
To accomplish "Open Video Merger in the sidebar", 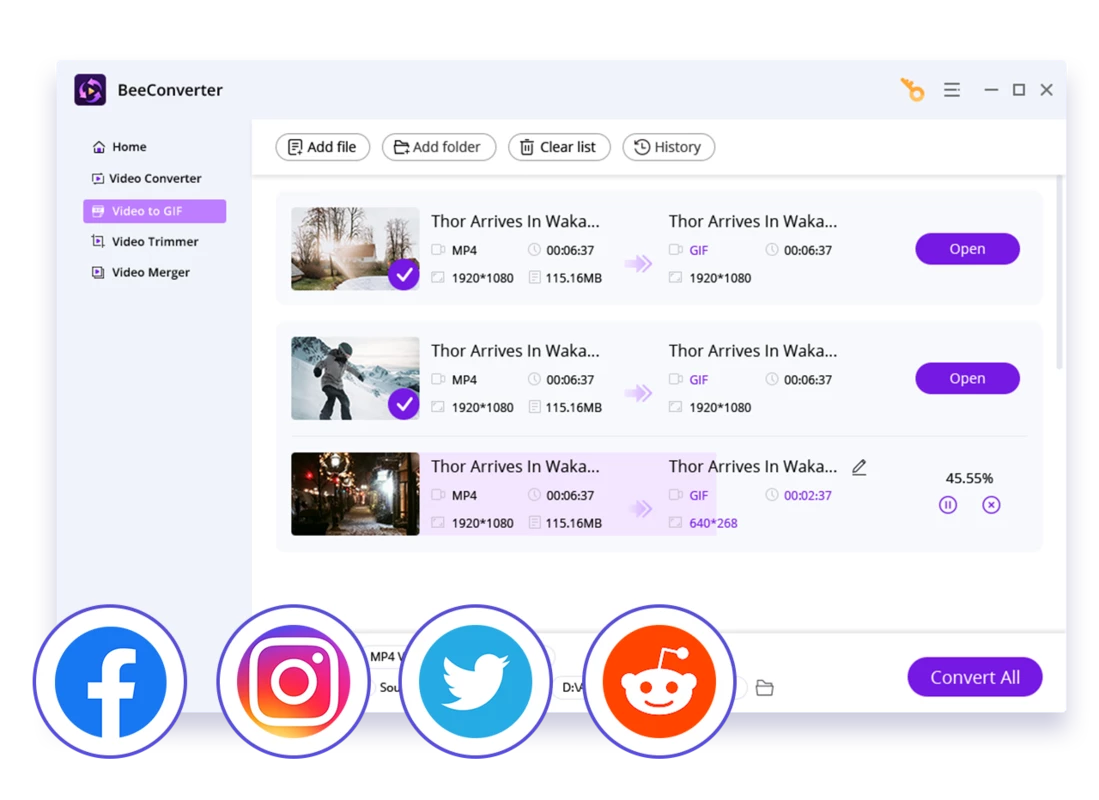I will click(141, 272).
